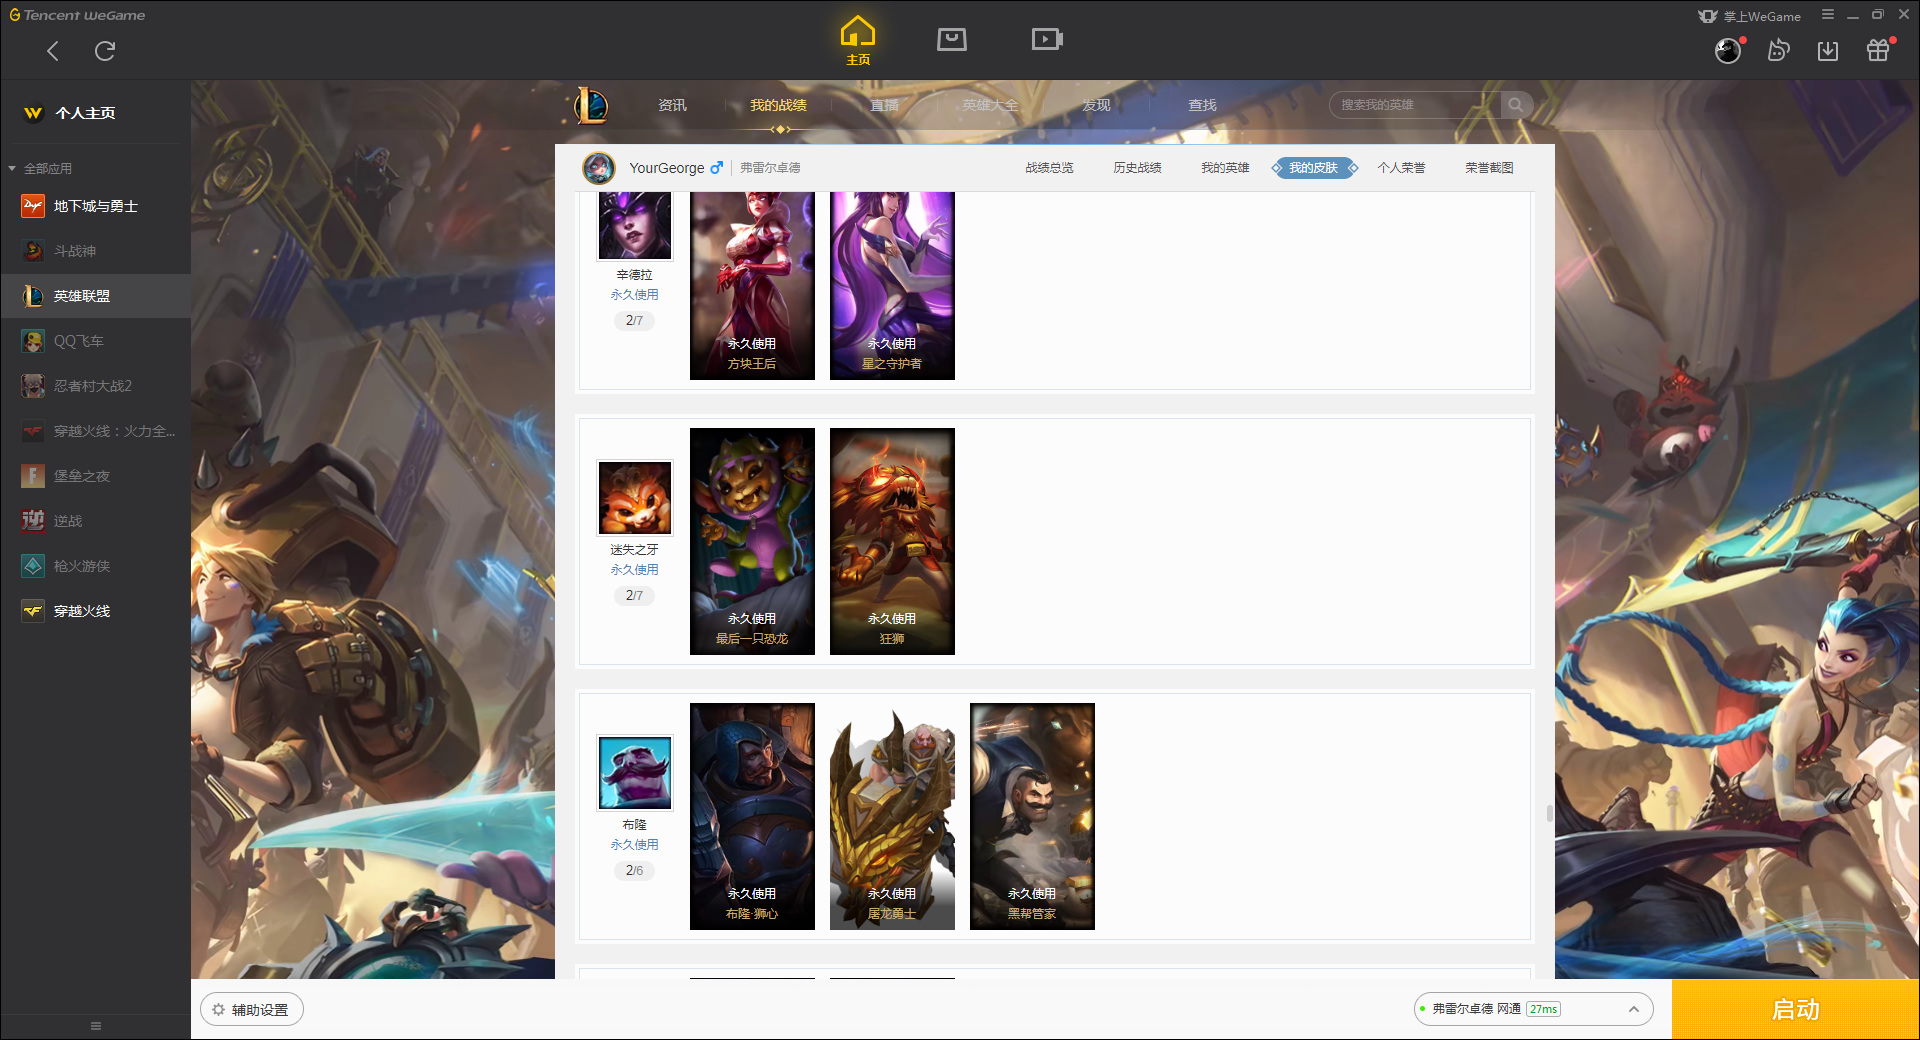The image size is (1920, 1040).
Task: Open the 掌上WeGame mobile link
Action: pyautogui.click(x=1750, y=16)
